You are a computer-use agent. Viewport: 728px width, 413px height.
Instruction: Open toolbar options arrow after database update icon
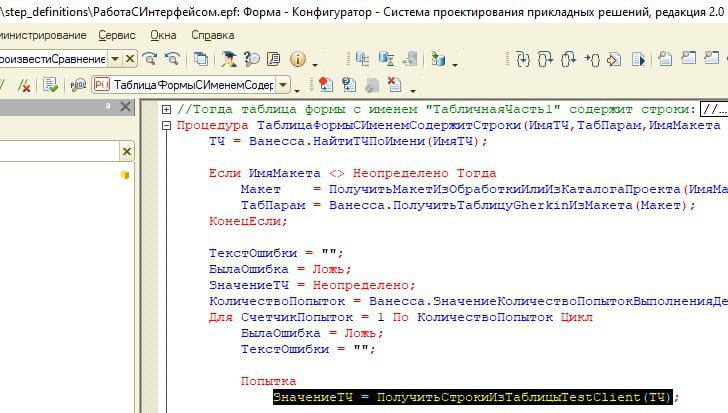pos(455,65)
